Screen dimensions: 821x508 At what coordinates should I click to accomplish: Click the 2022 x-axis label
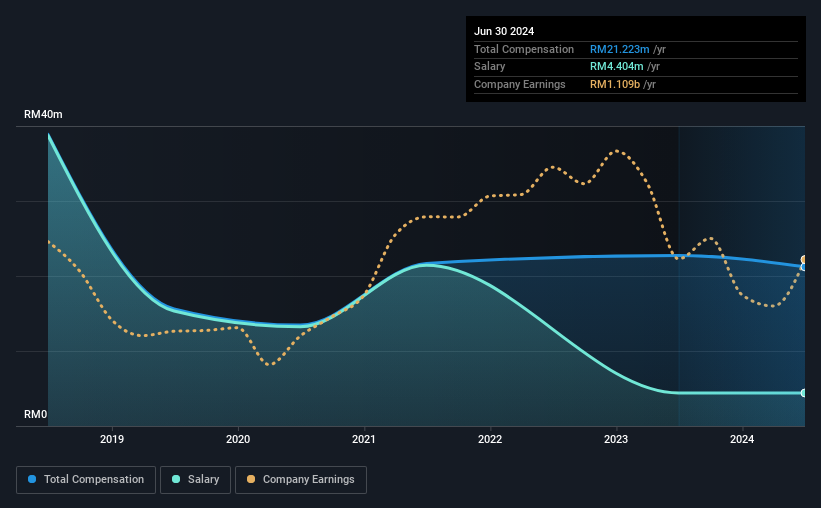490,439
